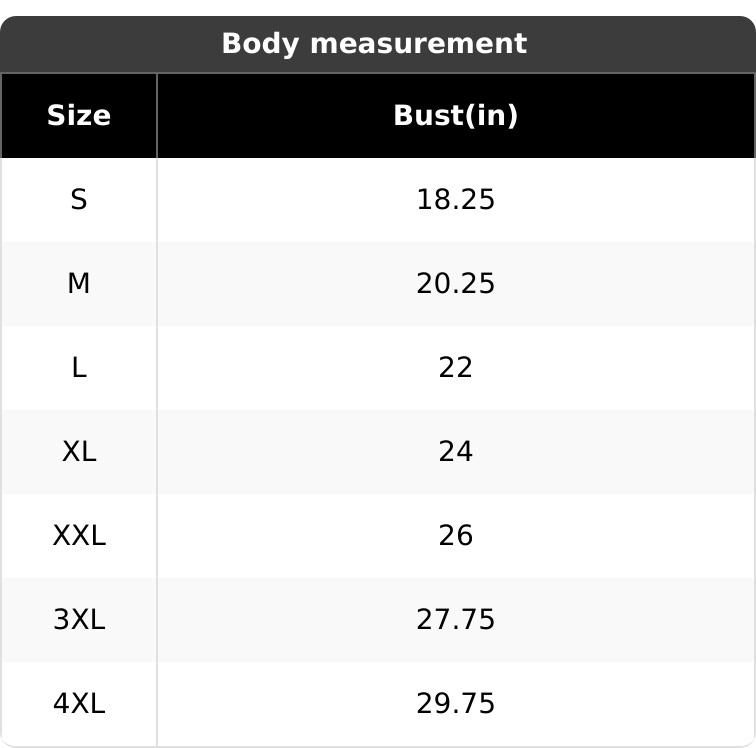The height and width of the screenshot is (748, 756).
Task: Click the size label beside bust 22
Action: pyautogui.click(x=79, y=368)
